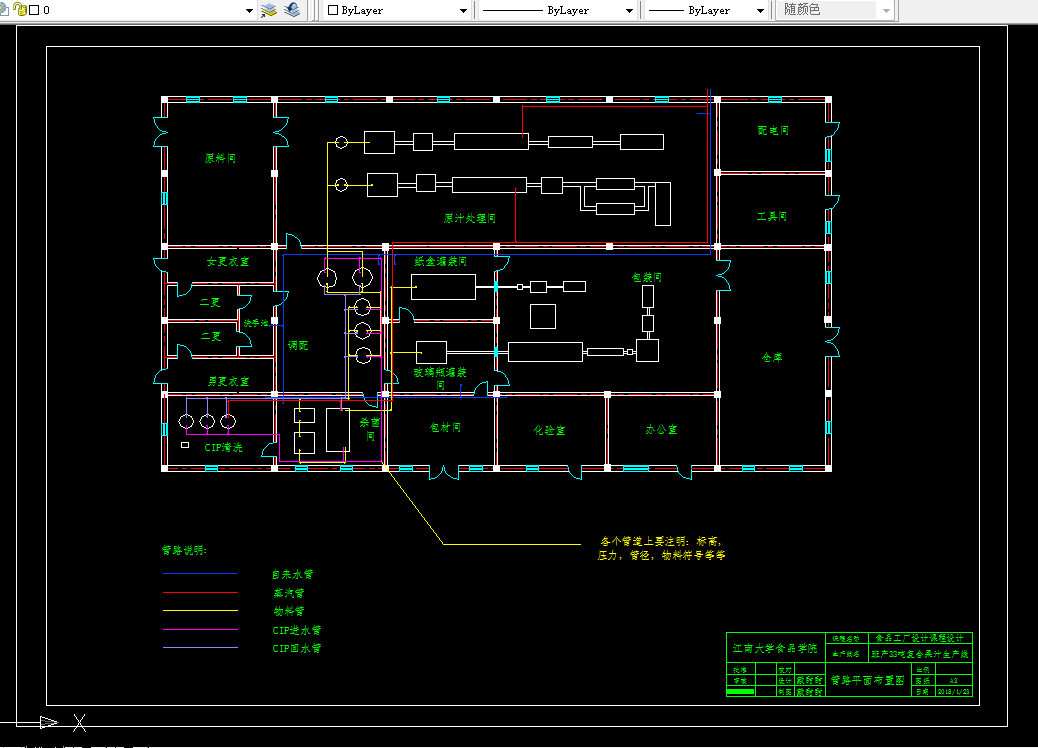Viewport: 1038px width, 748px height.
Task: Open the ByLayer color control dropdown
Action: click(x=463, y=11)
